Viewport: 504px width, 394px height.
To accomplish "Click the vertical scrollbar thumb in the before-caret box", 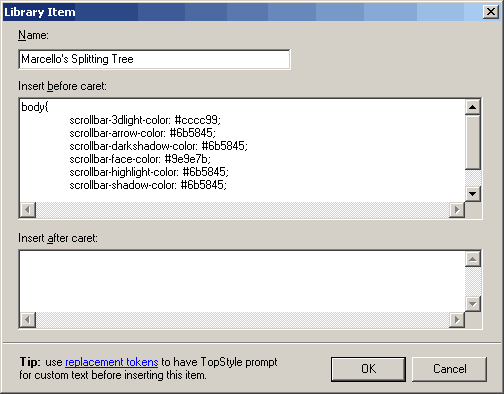I will (x=472, y=142).
